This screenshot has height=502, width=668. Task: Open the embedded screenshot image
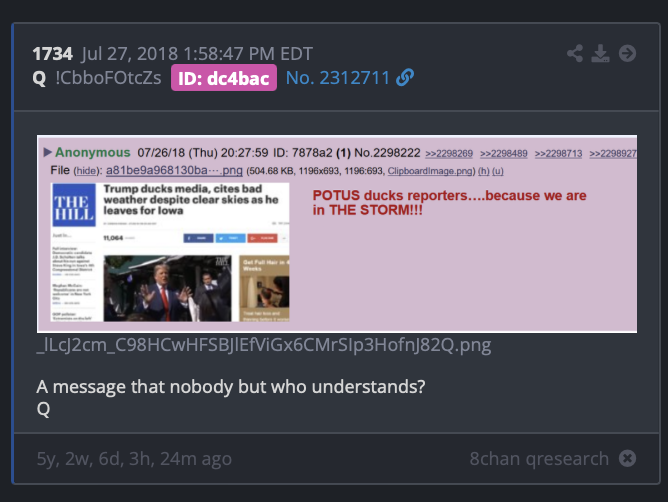337,234
